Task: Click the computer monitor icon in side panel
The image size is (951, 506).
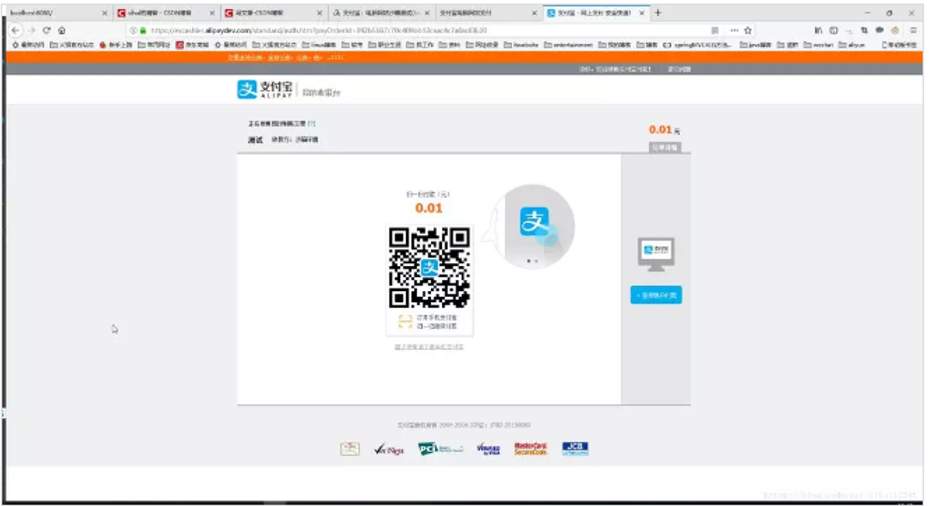Action: 656,254
